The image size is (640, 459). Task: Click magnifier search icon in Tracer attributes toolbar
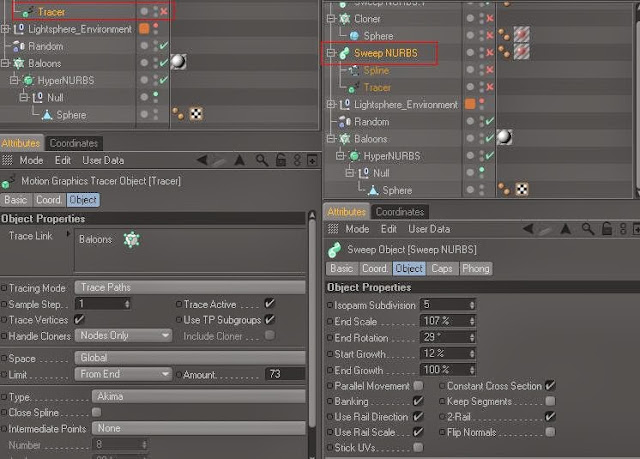pyautogui.click(x=262, y=160)
